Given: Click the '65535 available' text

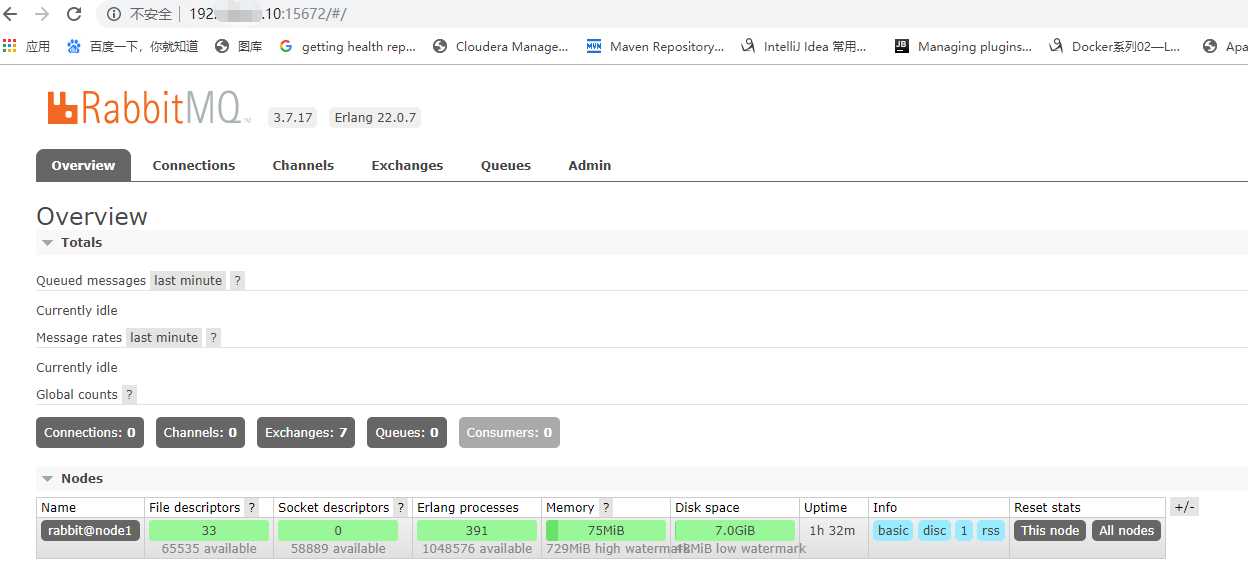Looking at the screenshot, I should pyautogui.click(x=209, y=549).
